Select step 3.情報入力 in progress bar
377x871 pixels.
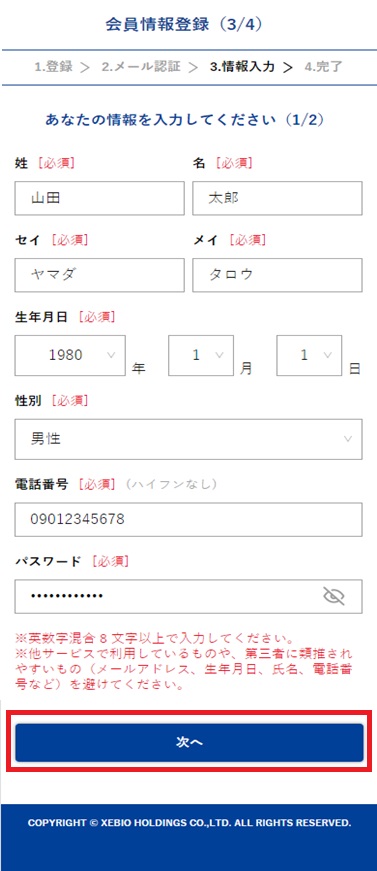(x=242, y=67)
